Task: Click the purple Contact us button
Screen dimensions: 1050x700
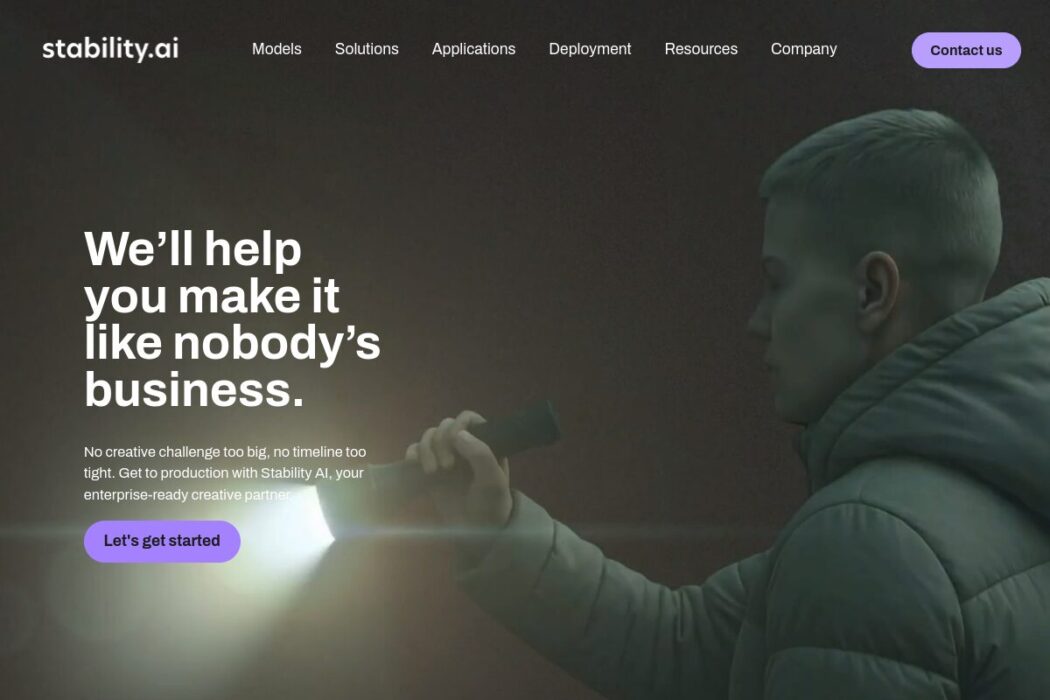Action: pos(966,50)
